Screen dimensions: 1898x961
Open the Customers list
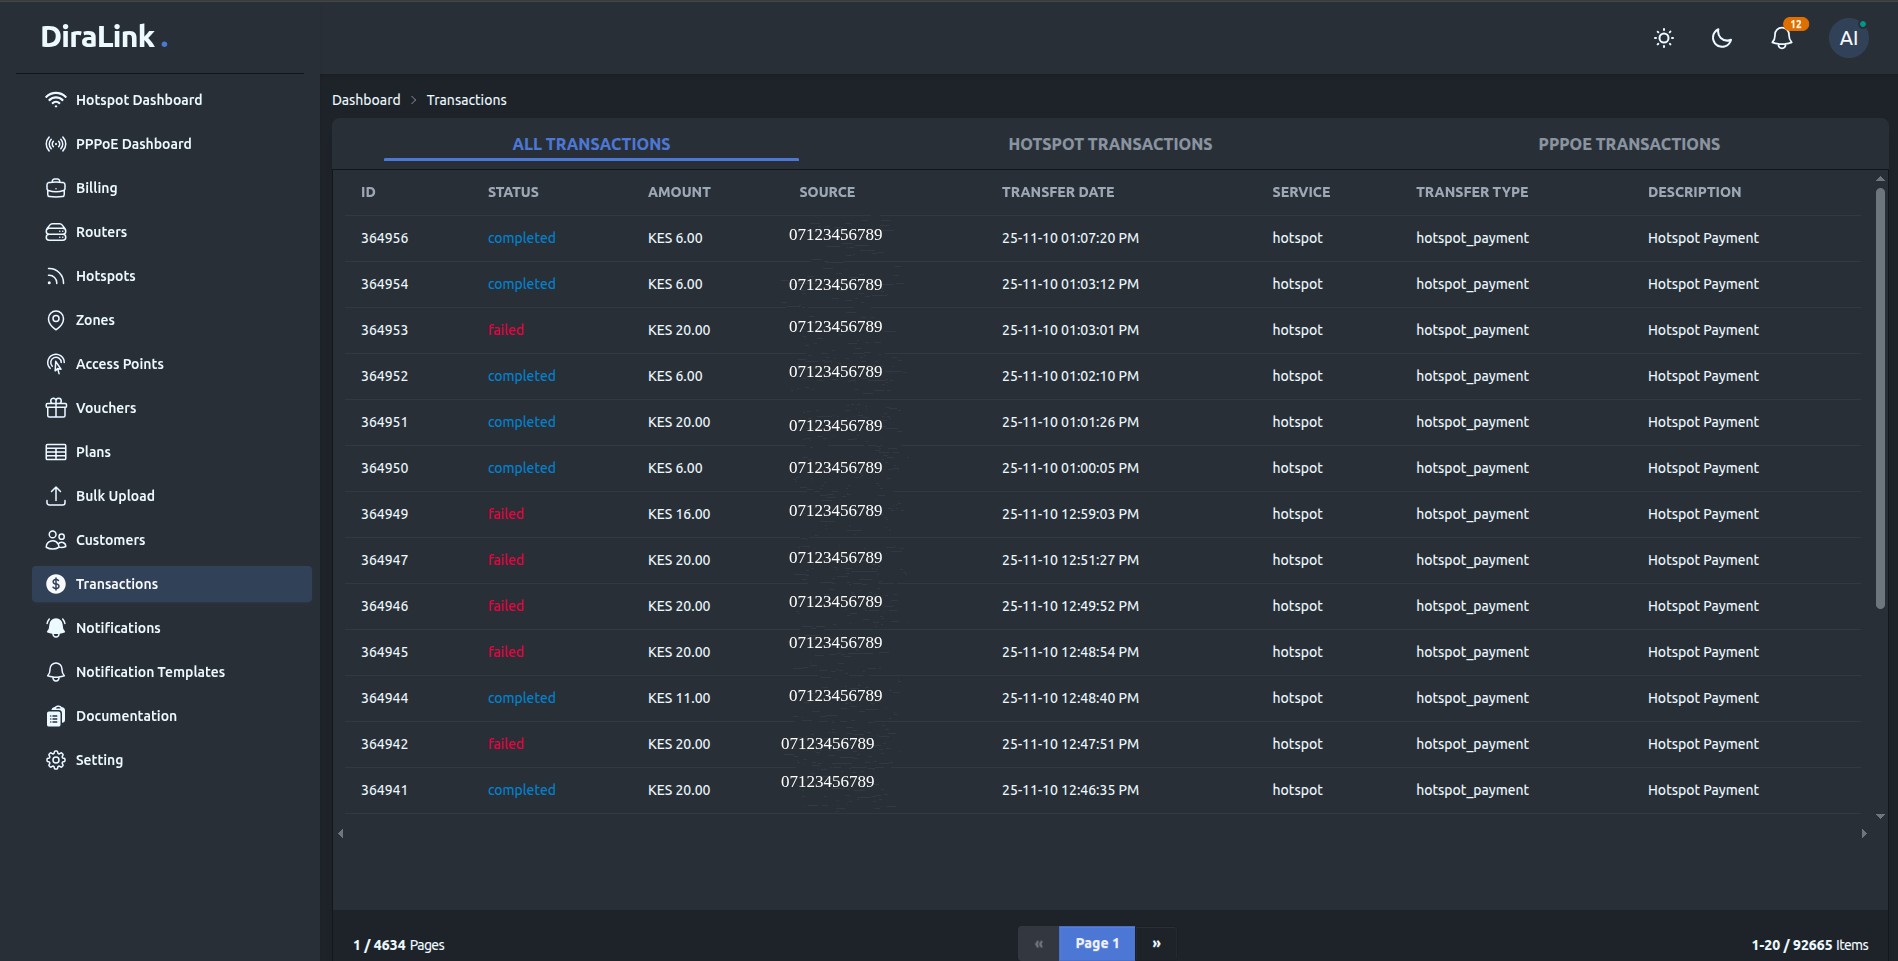click(110, 539)
